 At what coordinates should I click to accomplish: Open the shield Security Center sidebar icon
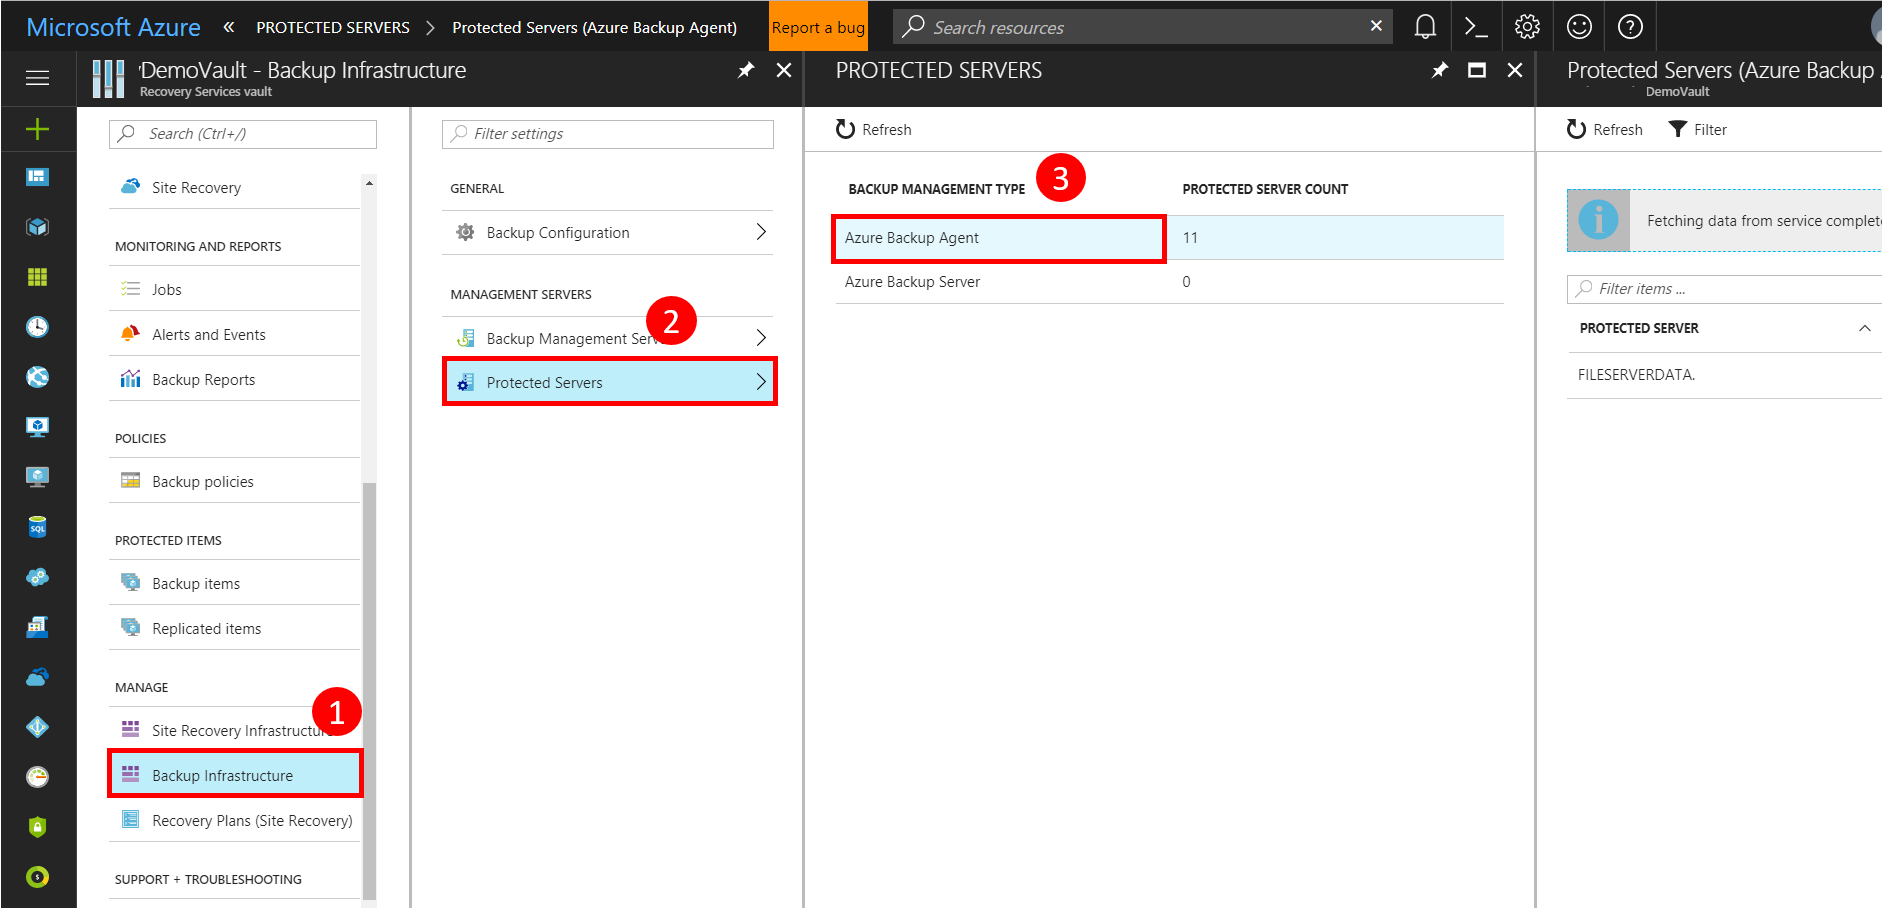[x=37, y=827]
